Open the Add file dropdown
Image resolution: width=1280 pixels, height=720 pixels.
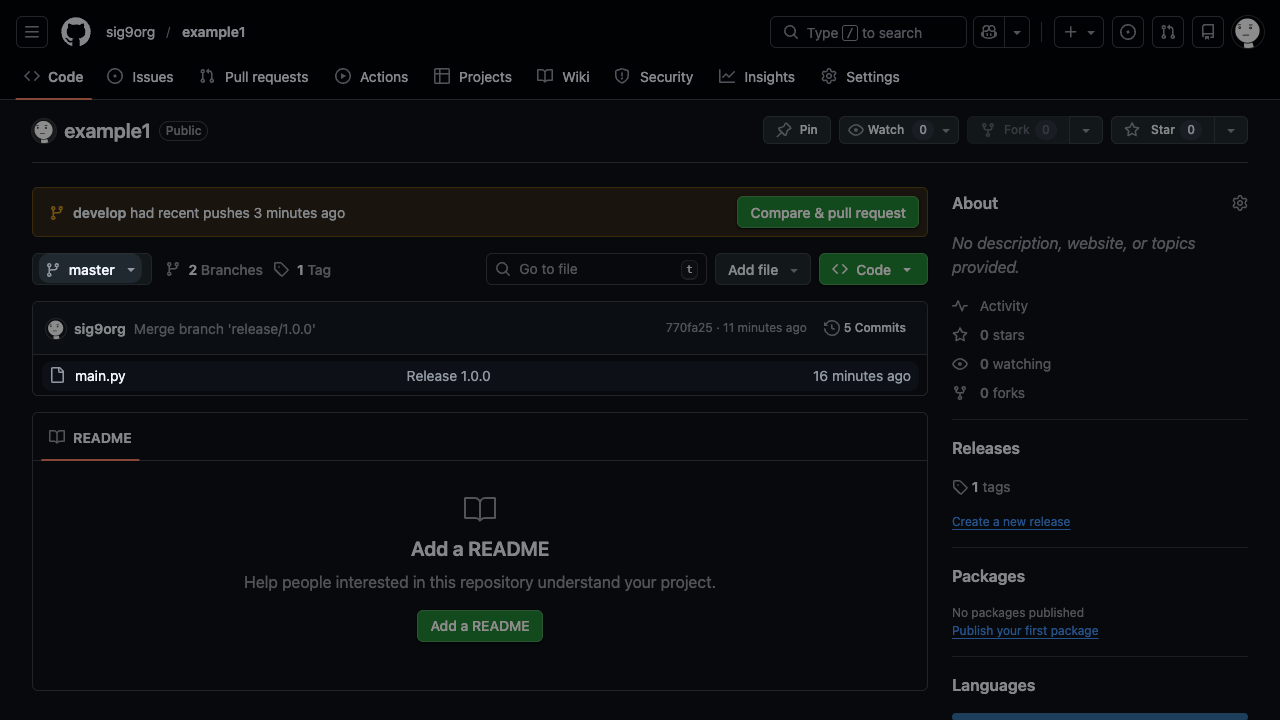pos(762,270)
